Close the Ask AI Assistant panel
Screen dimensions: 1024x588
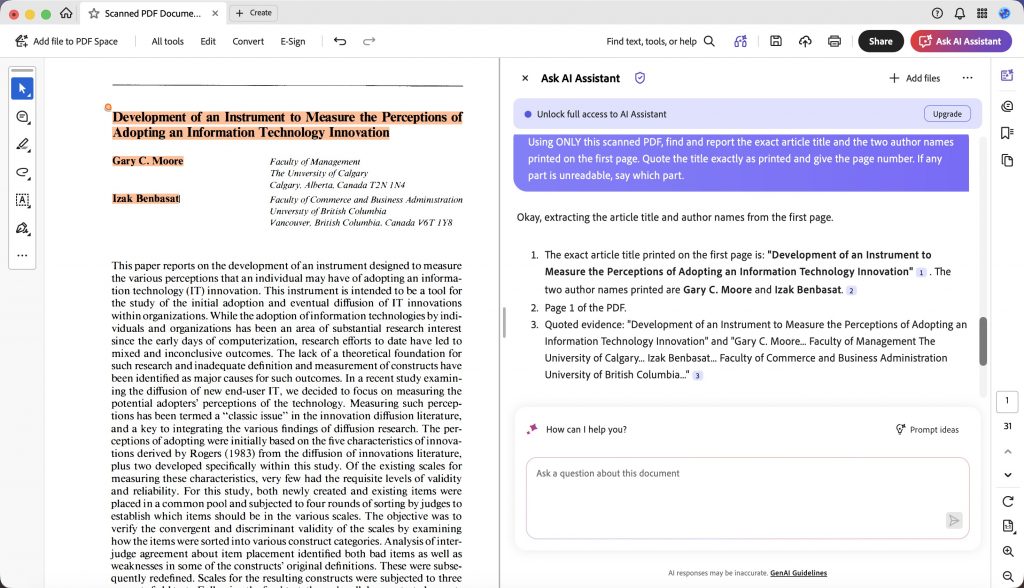click(x=525, y=78)
